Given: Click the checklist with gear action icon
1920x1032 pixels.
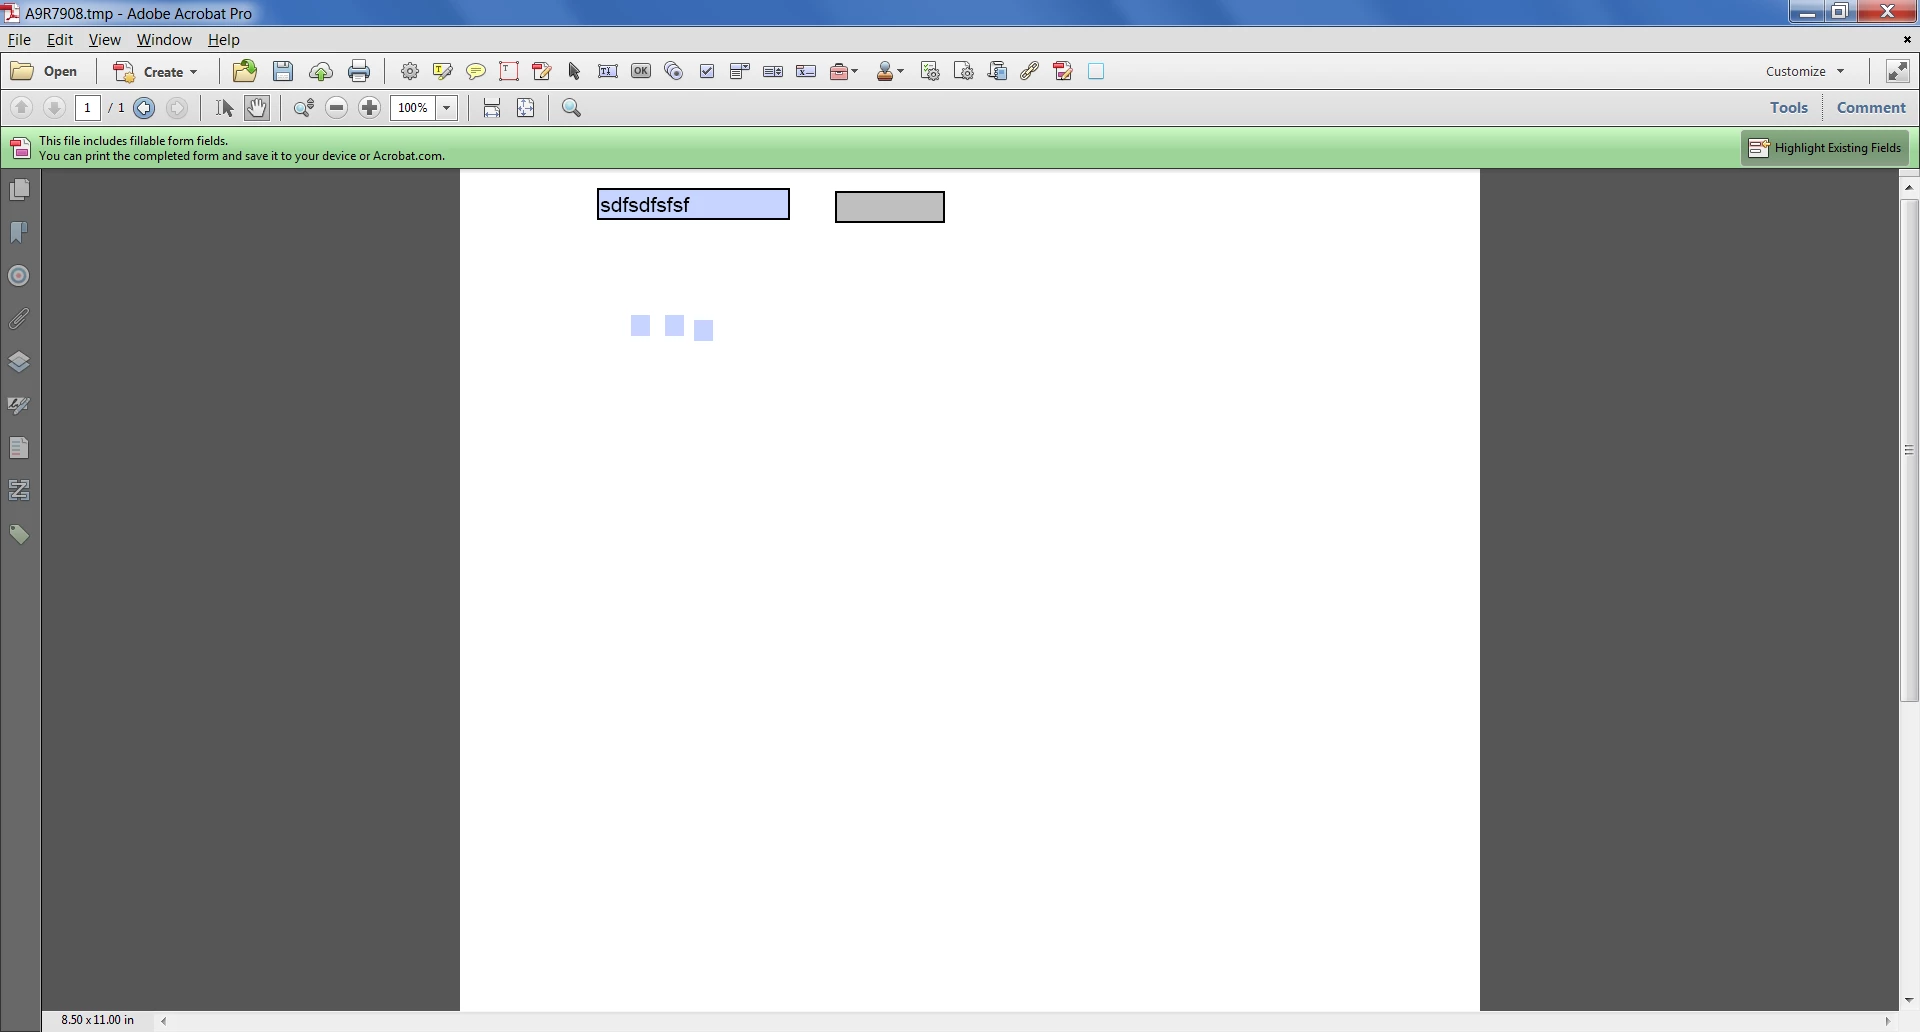Looking at the screenshot, I should pos(930,71).
